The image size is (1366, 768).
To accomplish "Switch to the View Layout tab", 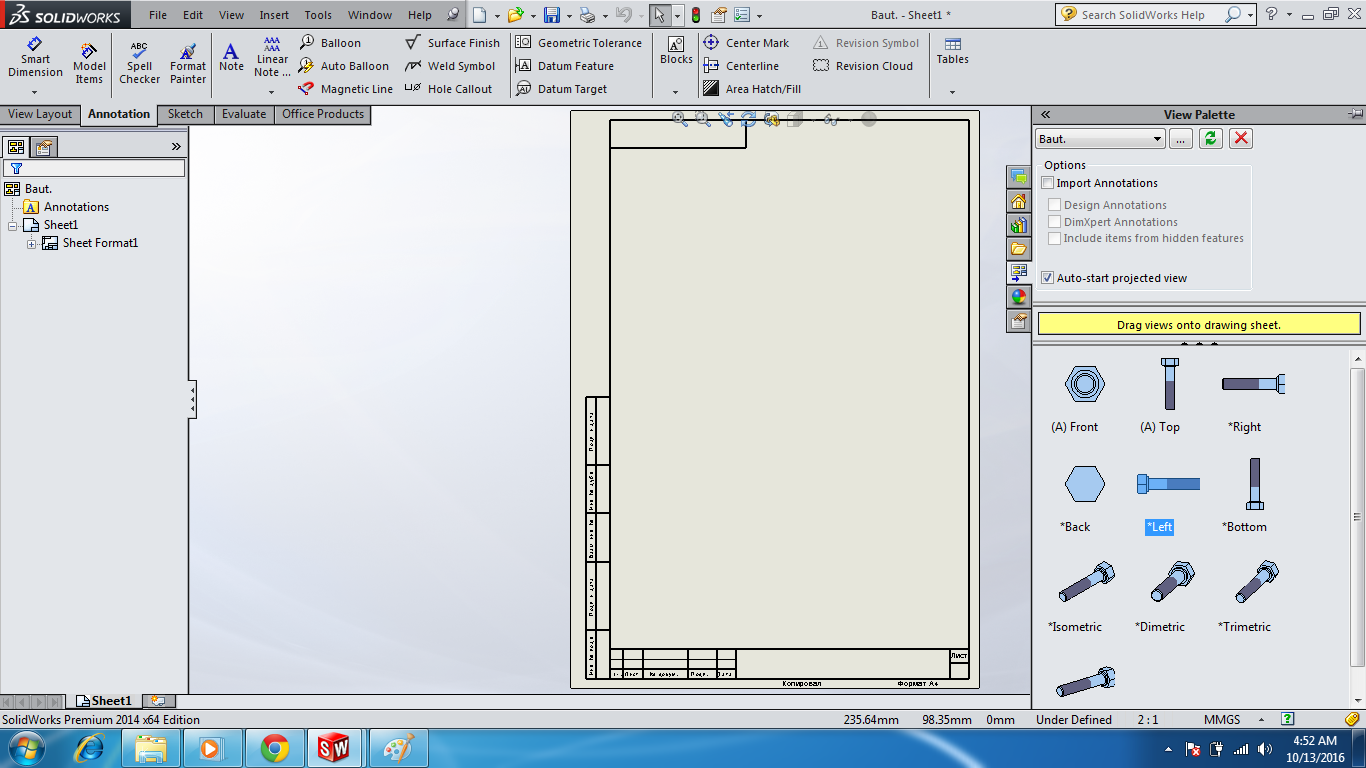I will pos(40,114).
